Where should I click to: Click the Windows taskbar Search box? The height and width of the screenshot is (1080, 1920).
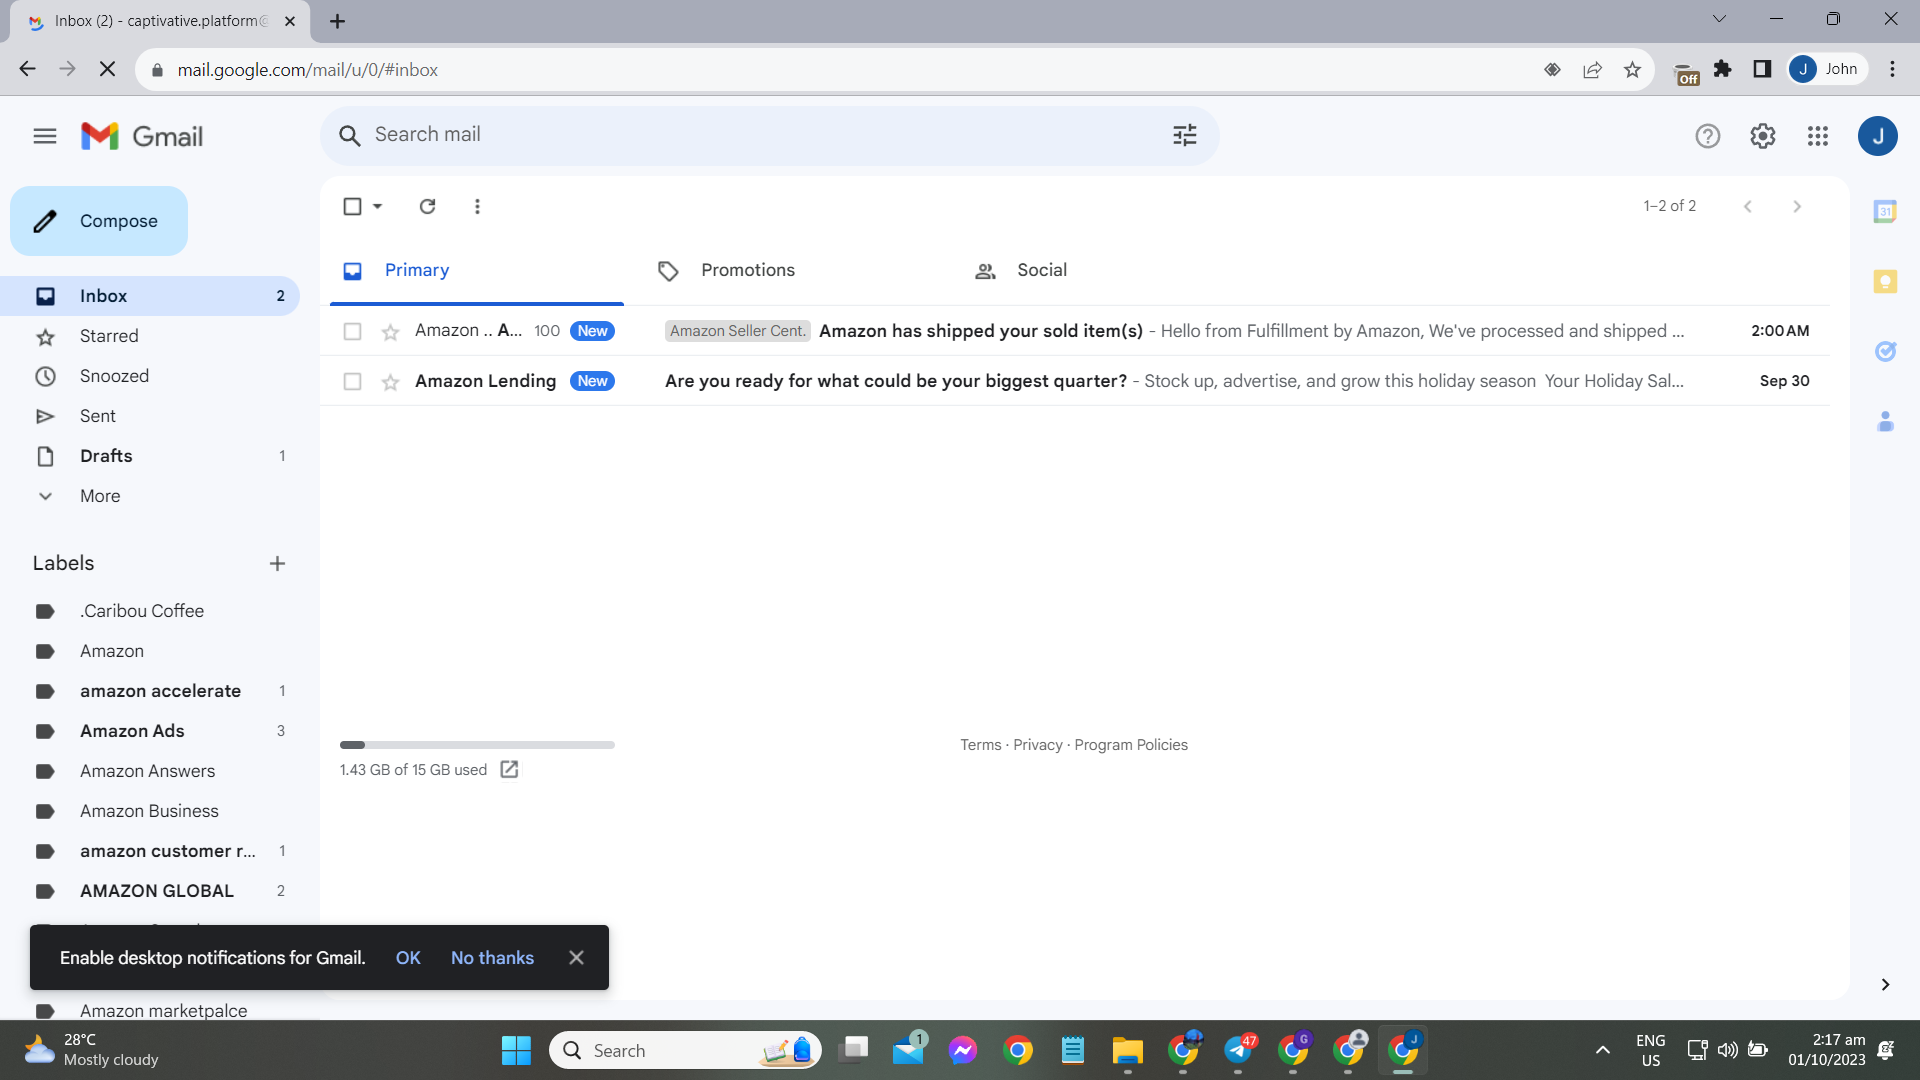pyautogui.click(x=685, y=1050)
